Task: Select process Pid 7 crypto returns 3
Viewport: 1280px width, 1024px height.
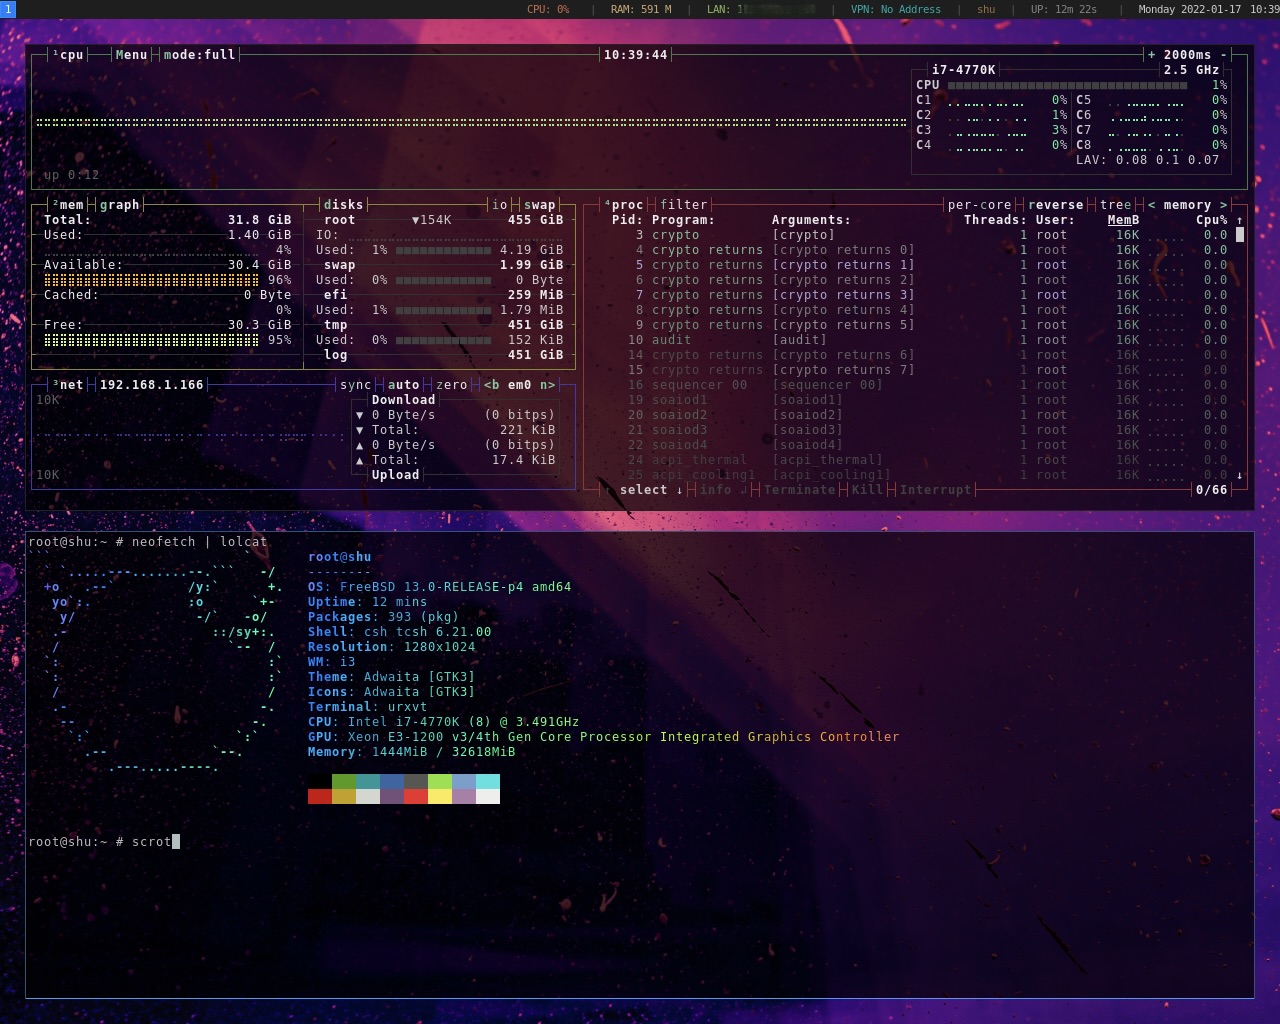Action: [920, 295]
